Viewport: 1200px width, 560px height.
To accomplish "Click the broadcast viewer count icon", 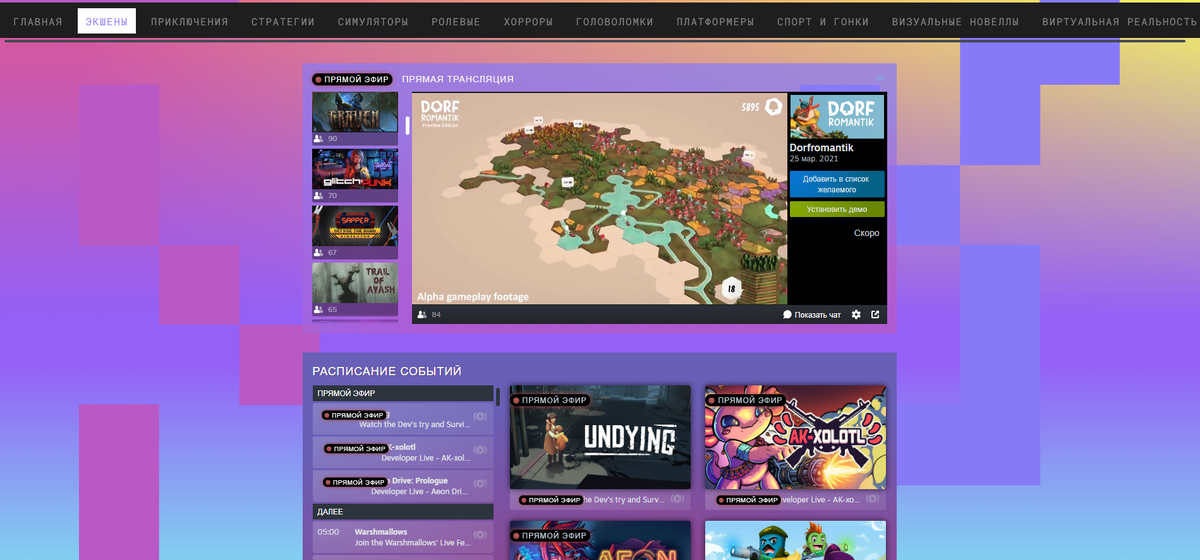I will [x=422, y=314].
